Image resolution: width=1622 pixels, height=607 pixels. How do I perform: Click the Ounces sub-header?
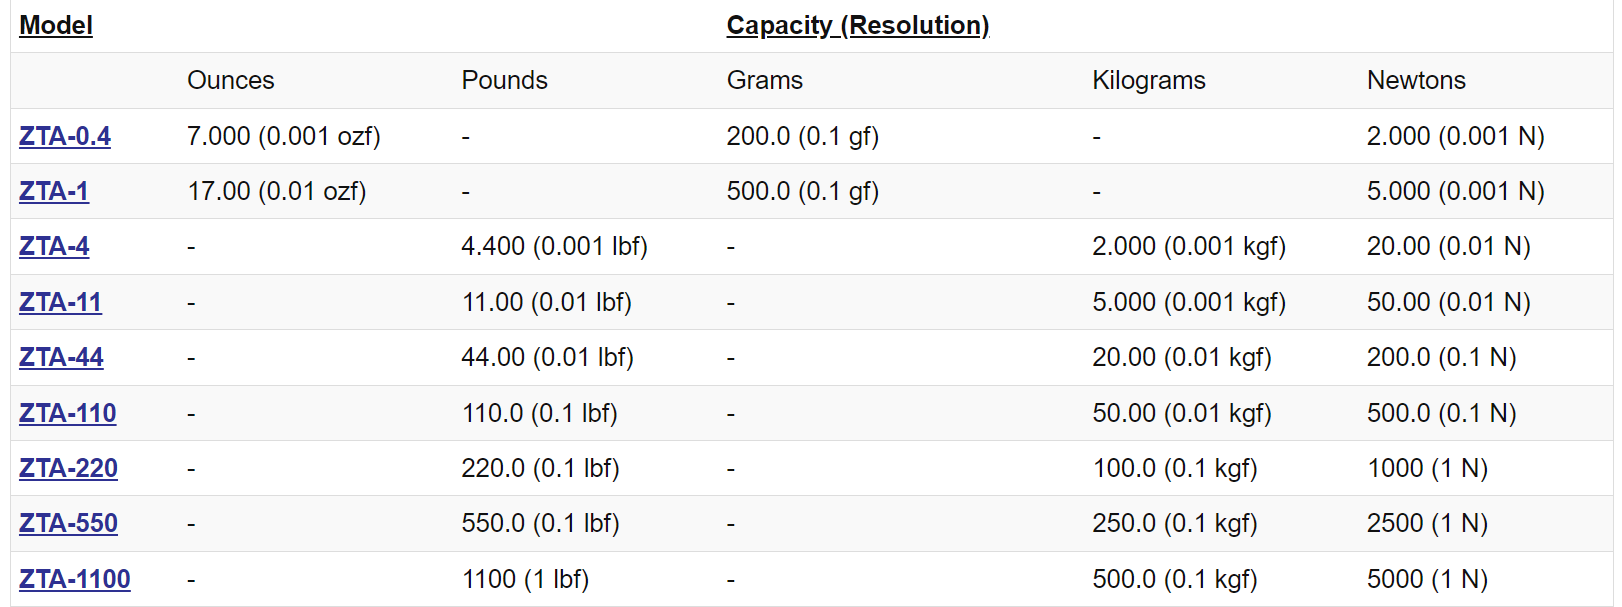[230, 80]
